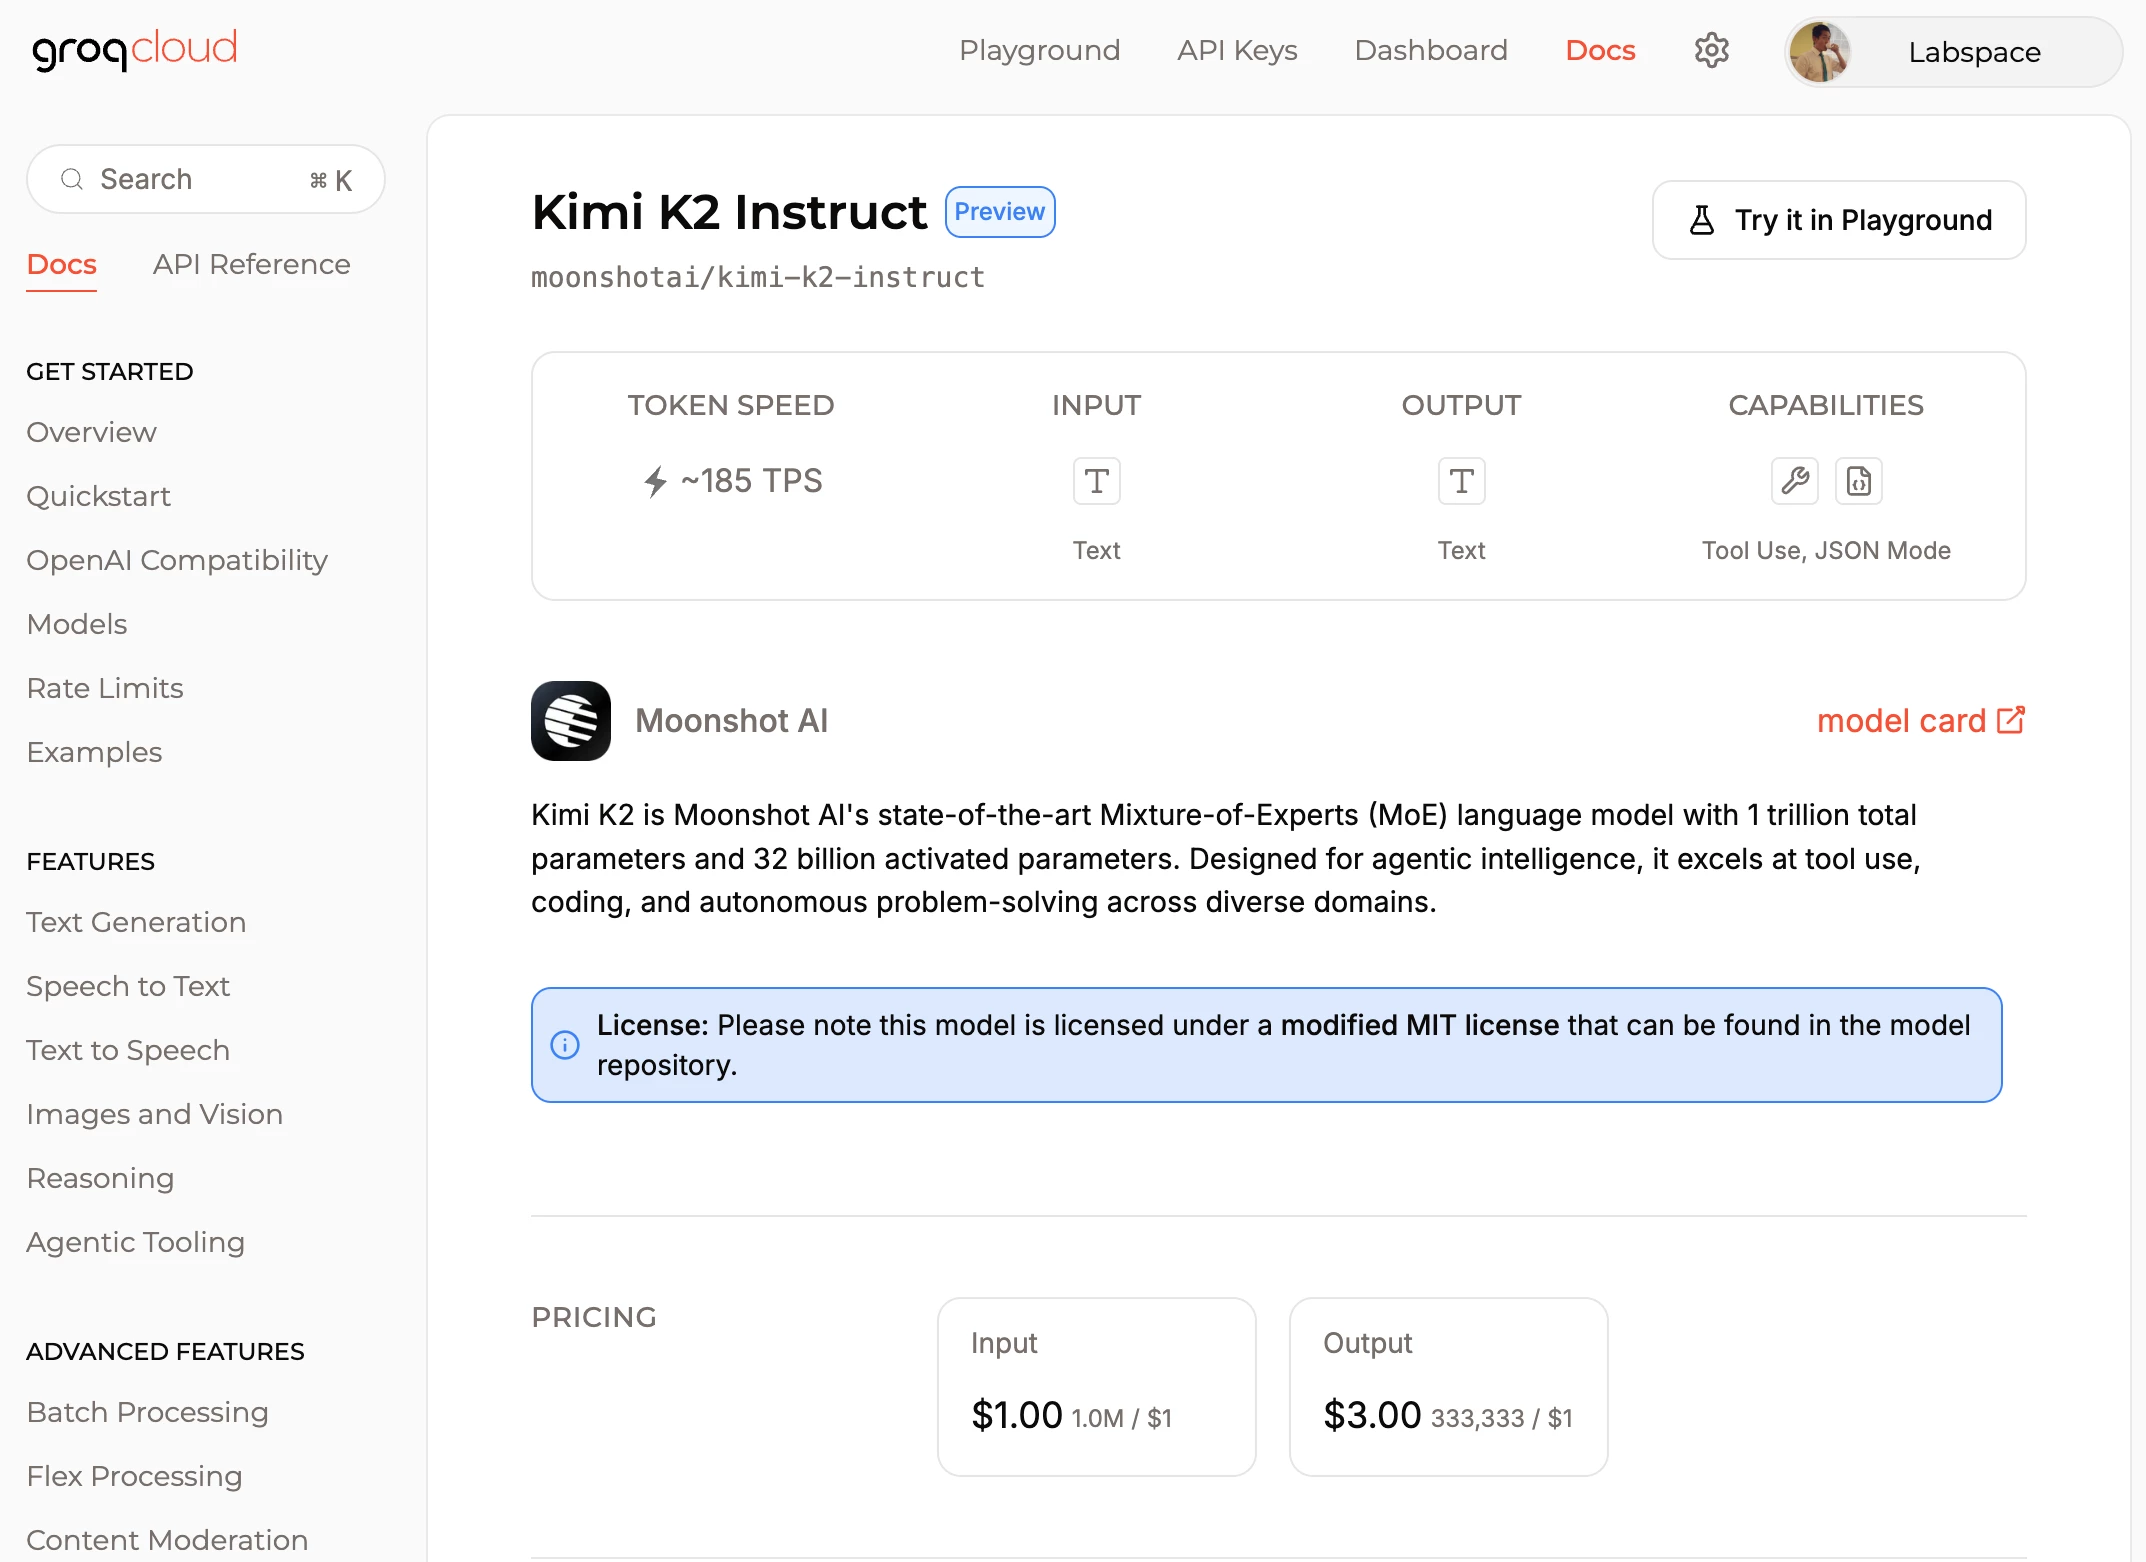Open the Dashboard nav item
Screen dimensions: 2146x1562
click(x=1430, y=50)
